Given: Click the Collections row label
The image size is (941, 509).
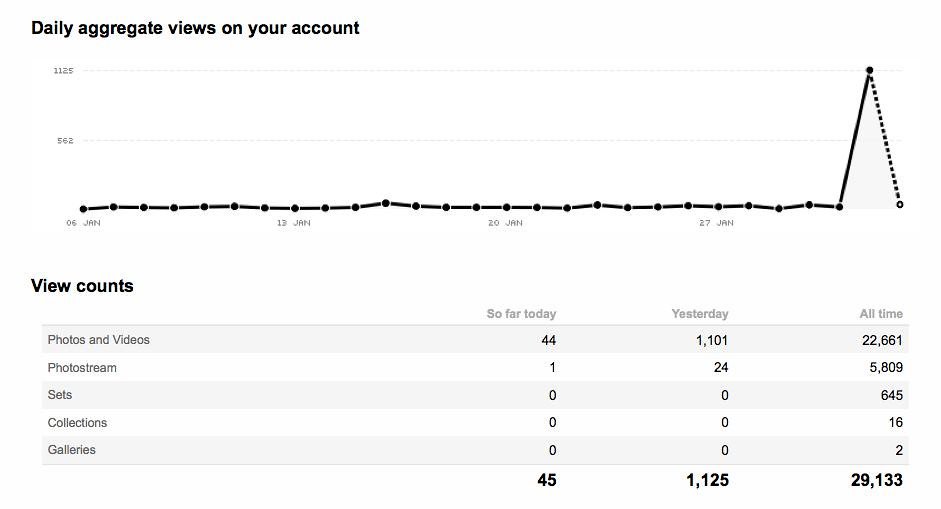Looking at the screenshot, I should tap(77, 423).
